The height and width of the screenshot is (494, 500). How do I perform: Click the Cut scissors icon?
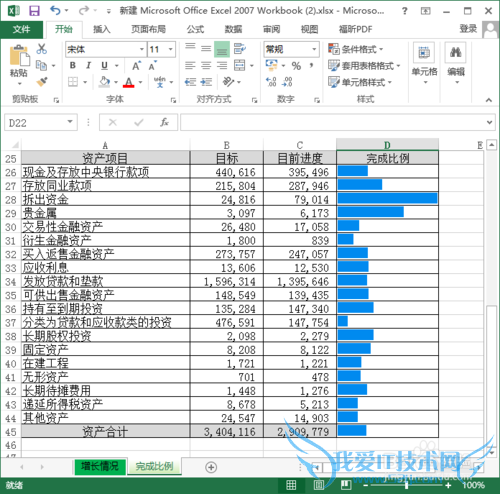41,49
